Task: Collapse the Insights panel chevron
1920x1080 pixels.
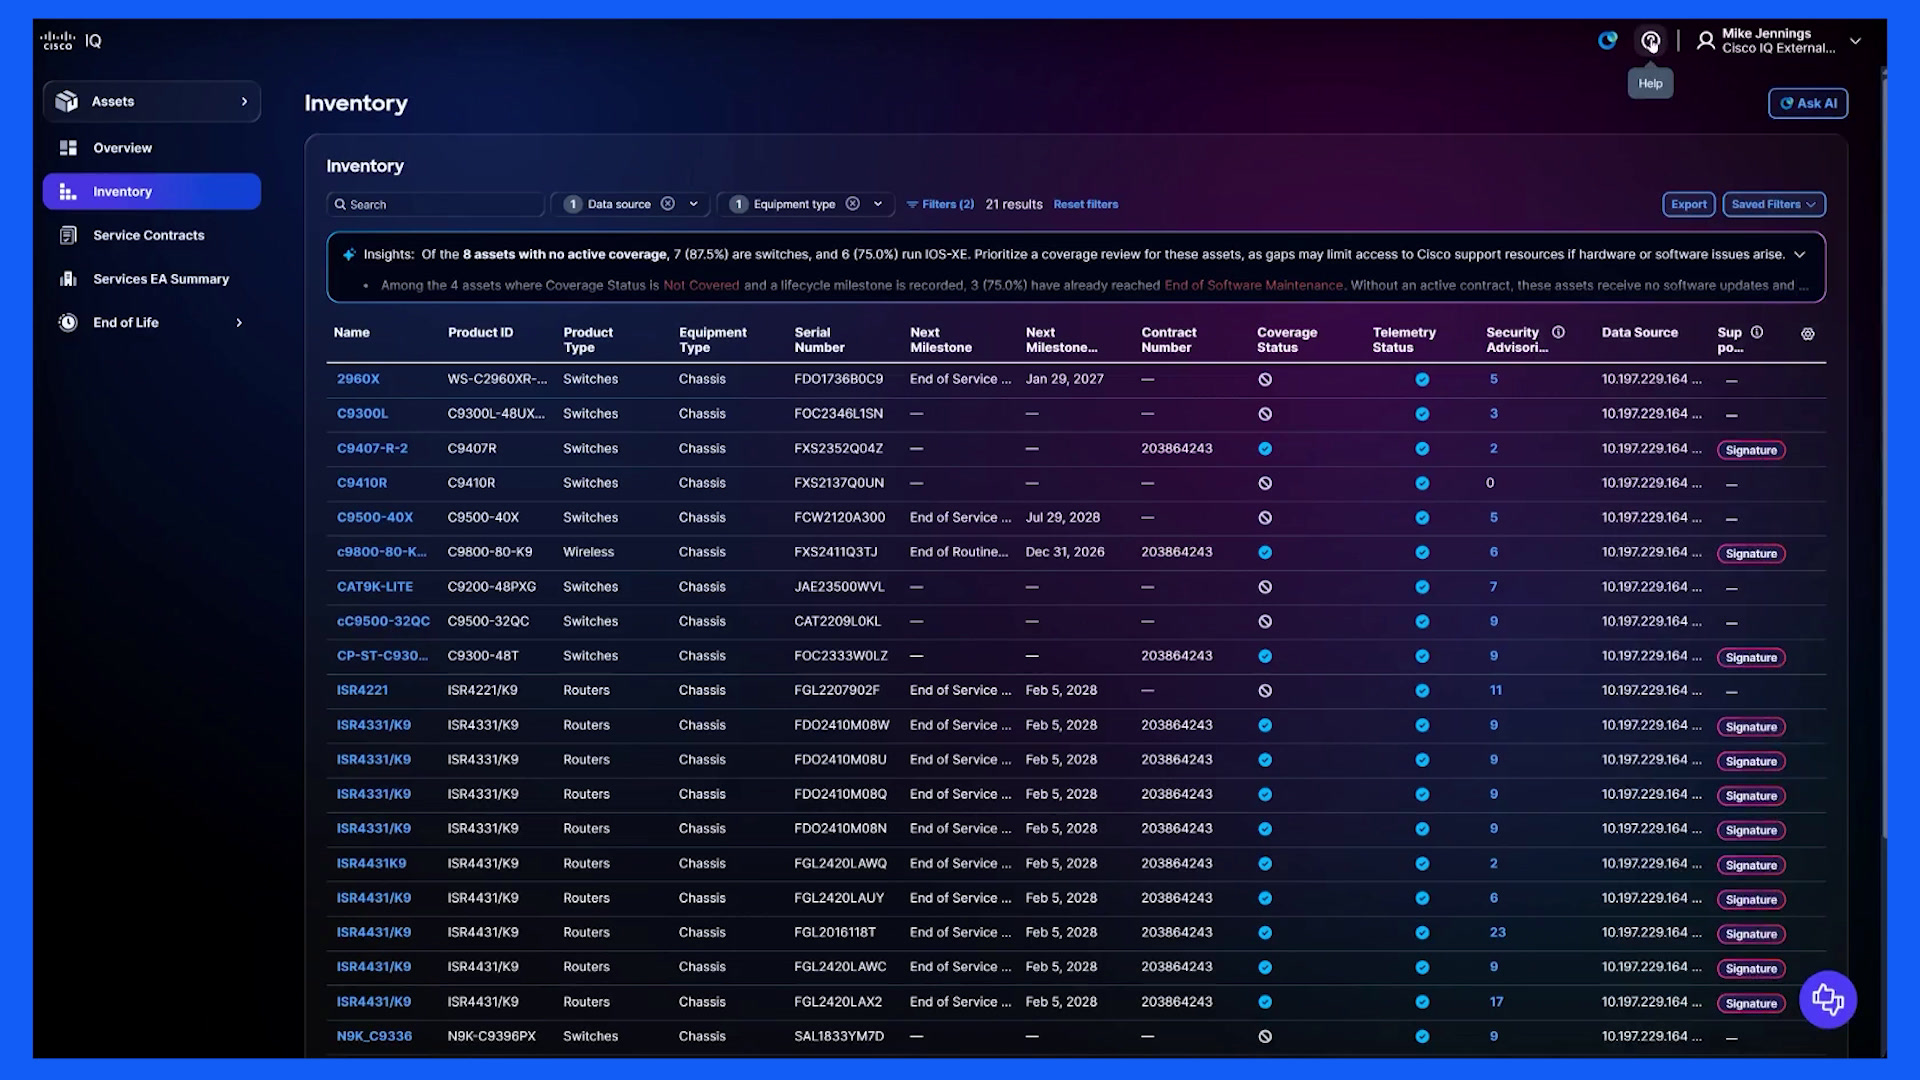Action: click(x=1800, y=255)
